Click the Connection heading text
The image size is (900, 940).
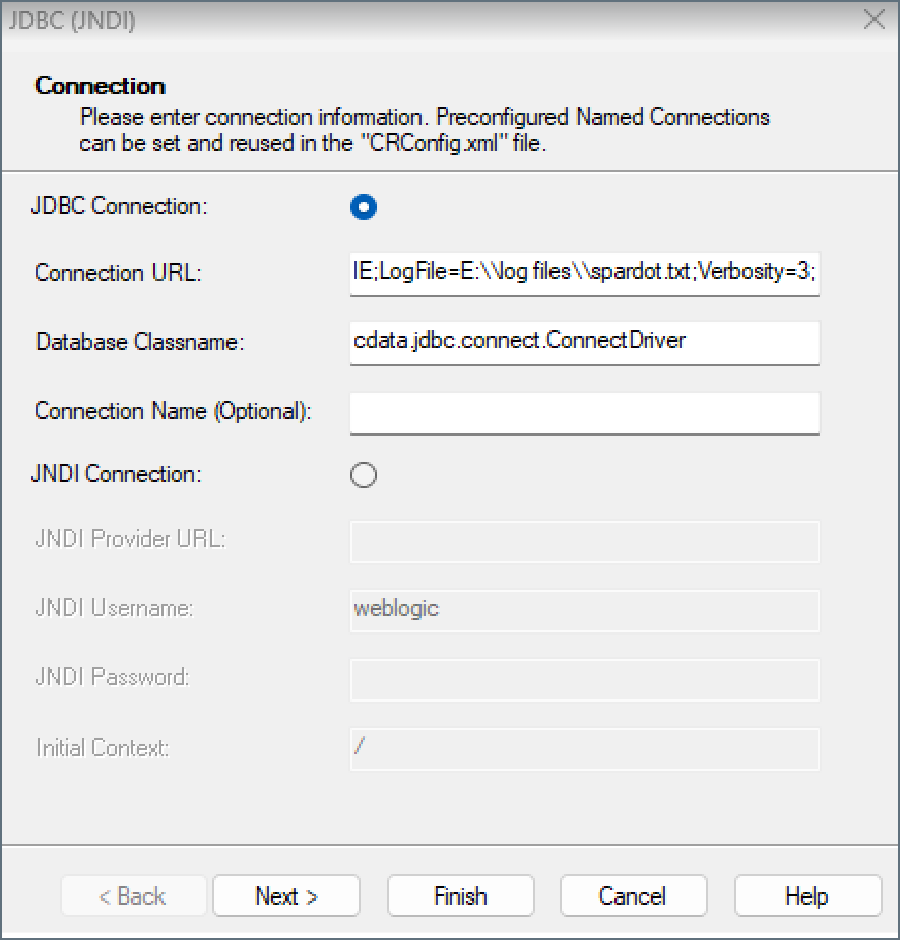tap(99, 86)
